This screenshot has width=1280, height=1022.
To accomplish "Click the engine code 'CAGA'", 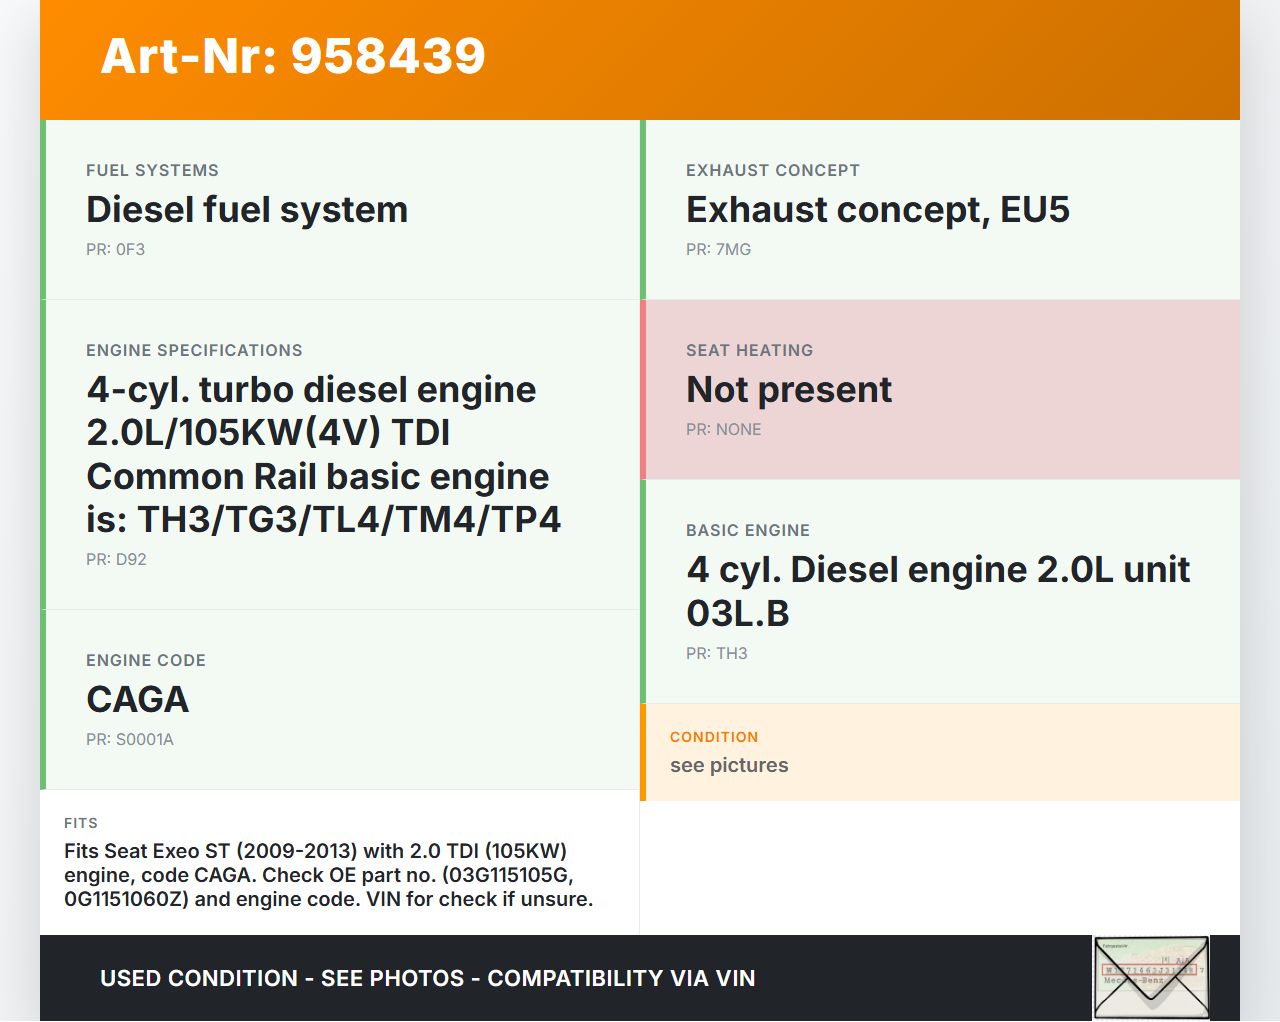I will pyautogui.click(x=138, y=700).
